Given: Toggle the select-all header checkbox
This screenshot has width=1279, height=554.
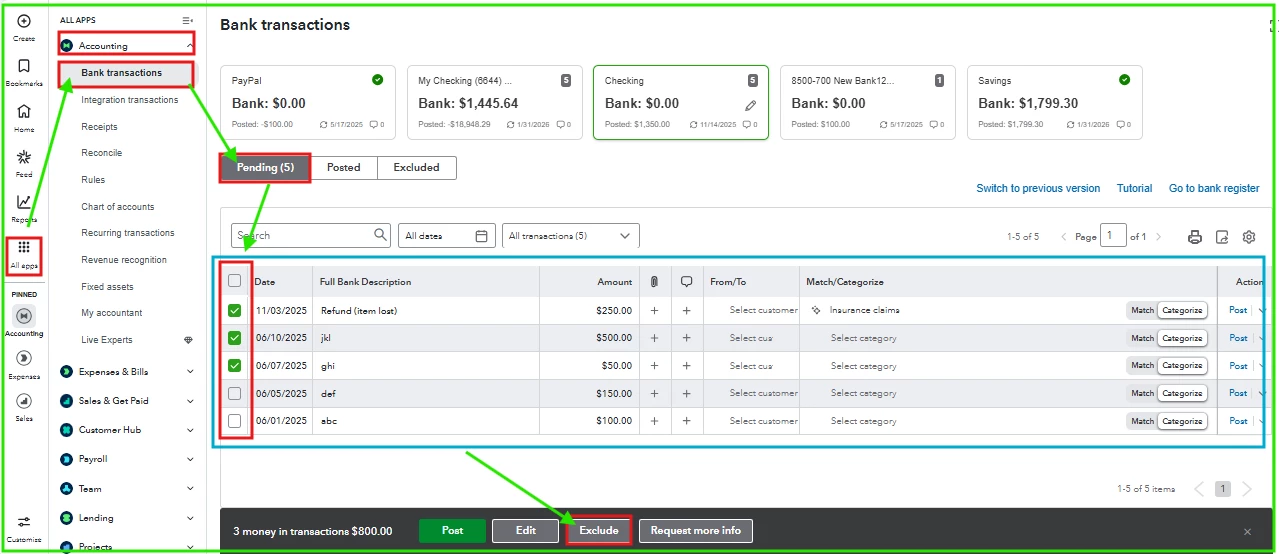Looking at the screenshot, I should click(x=234, y=281).
